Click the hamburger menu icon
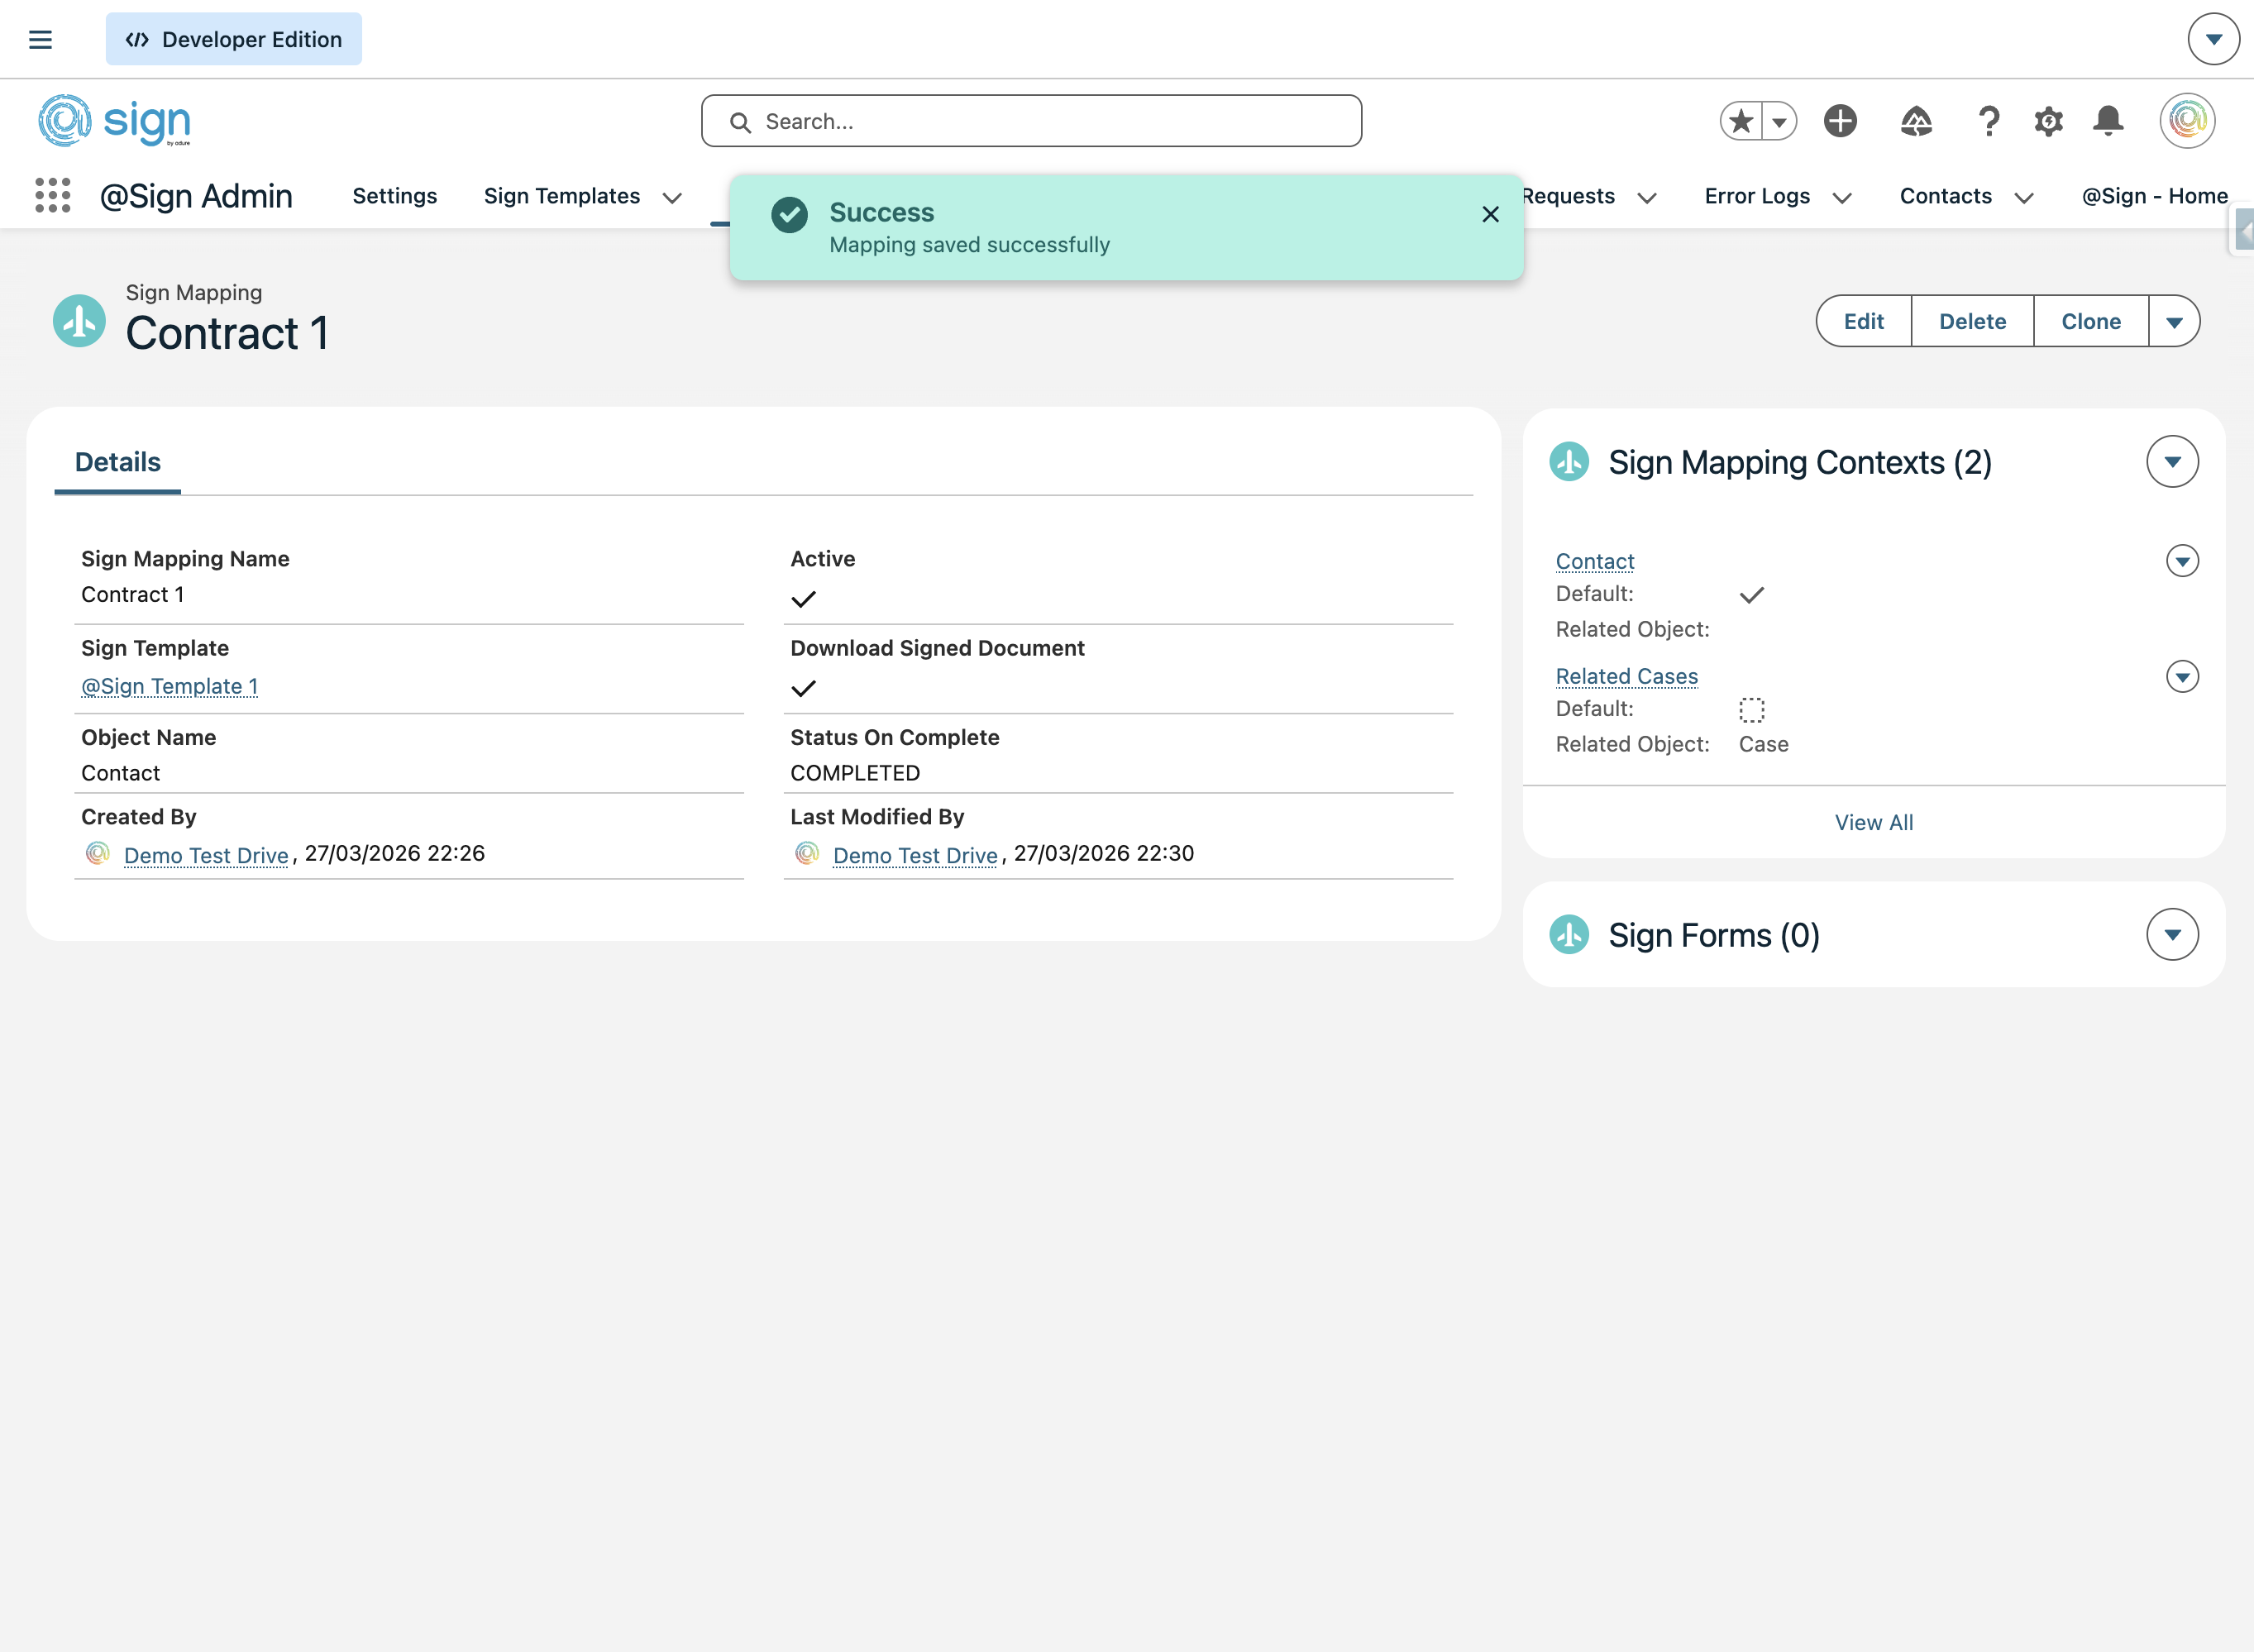 point(40,40)
